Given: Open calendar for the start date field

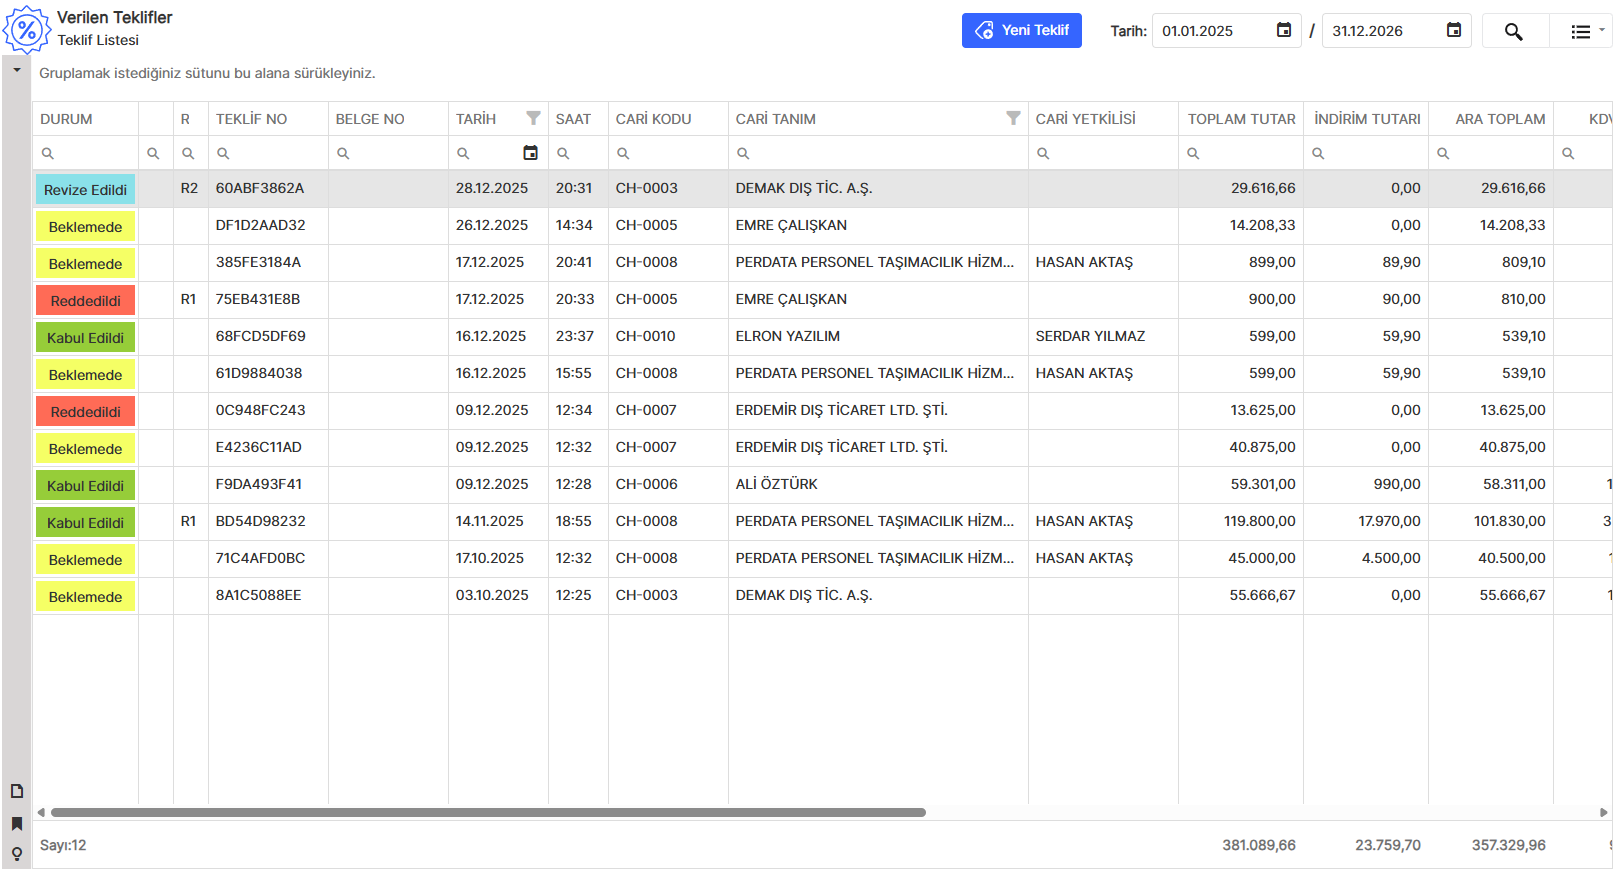Looking at the screenshot, I should point(1284,31).
